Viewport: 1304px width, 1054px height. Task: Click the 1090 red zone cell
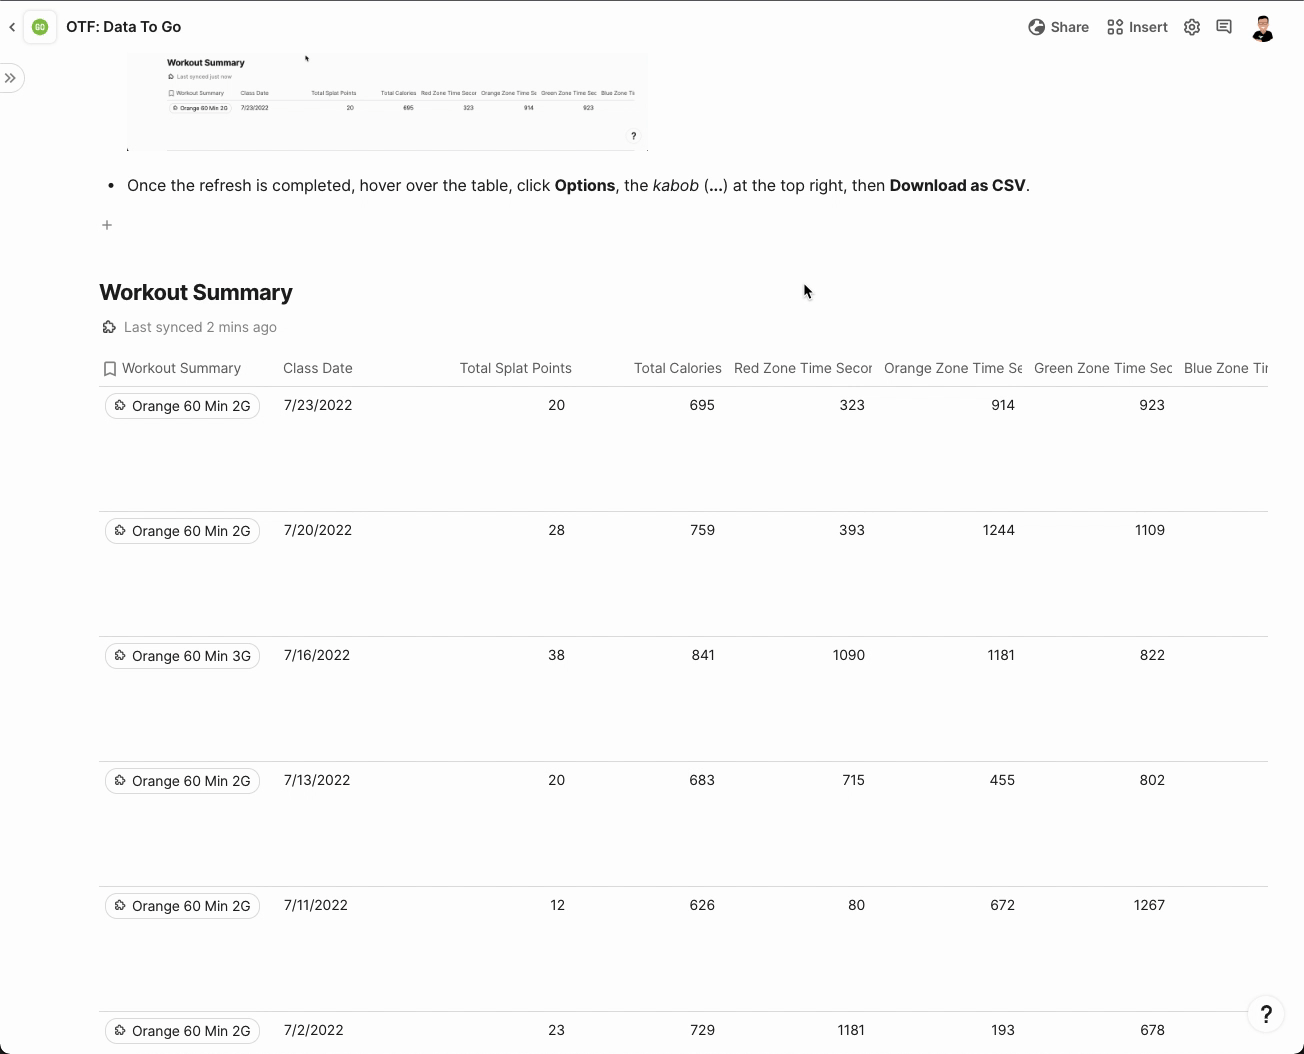[849, 655]
